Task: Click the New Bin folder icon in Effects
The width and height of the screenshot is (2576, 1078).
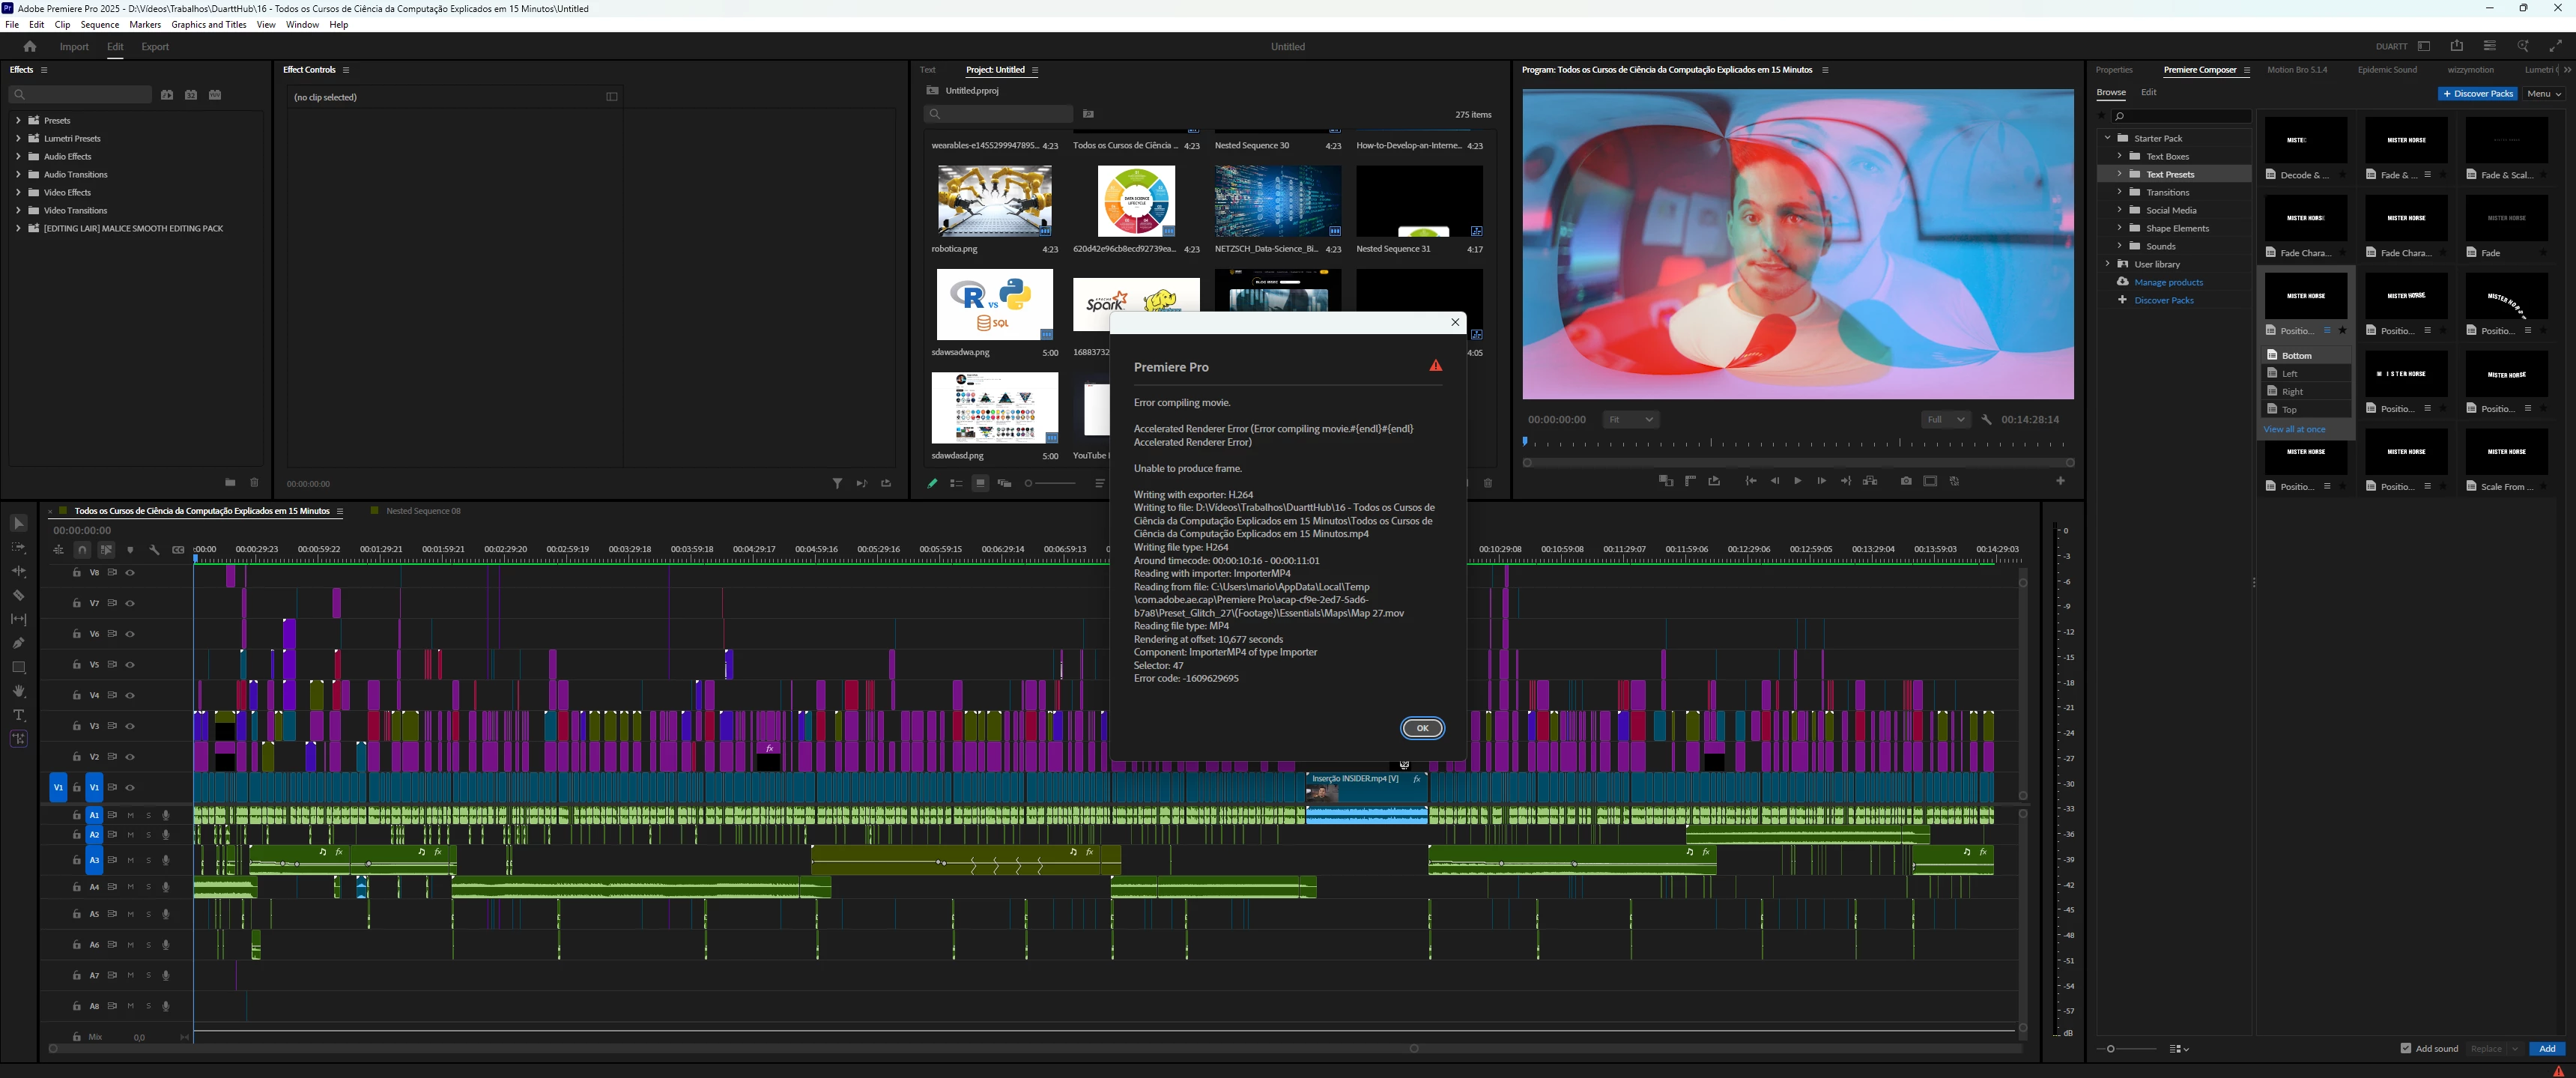Action: (x=230, y=482)
